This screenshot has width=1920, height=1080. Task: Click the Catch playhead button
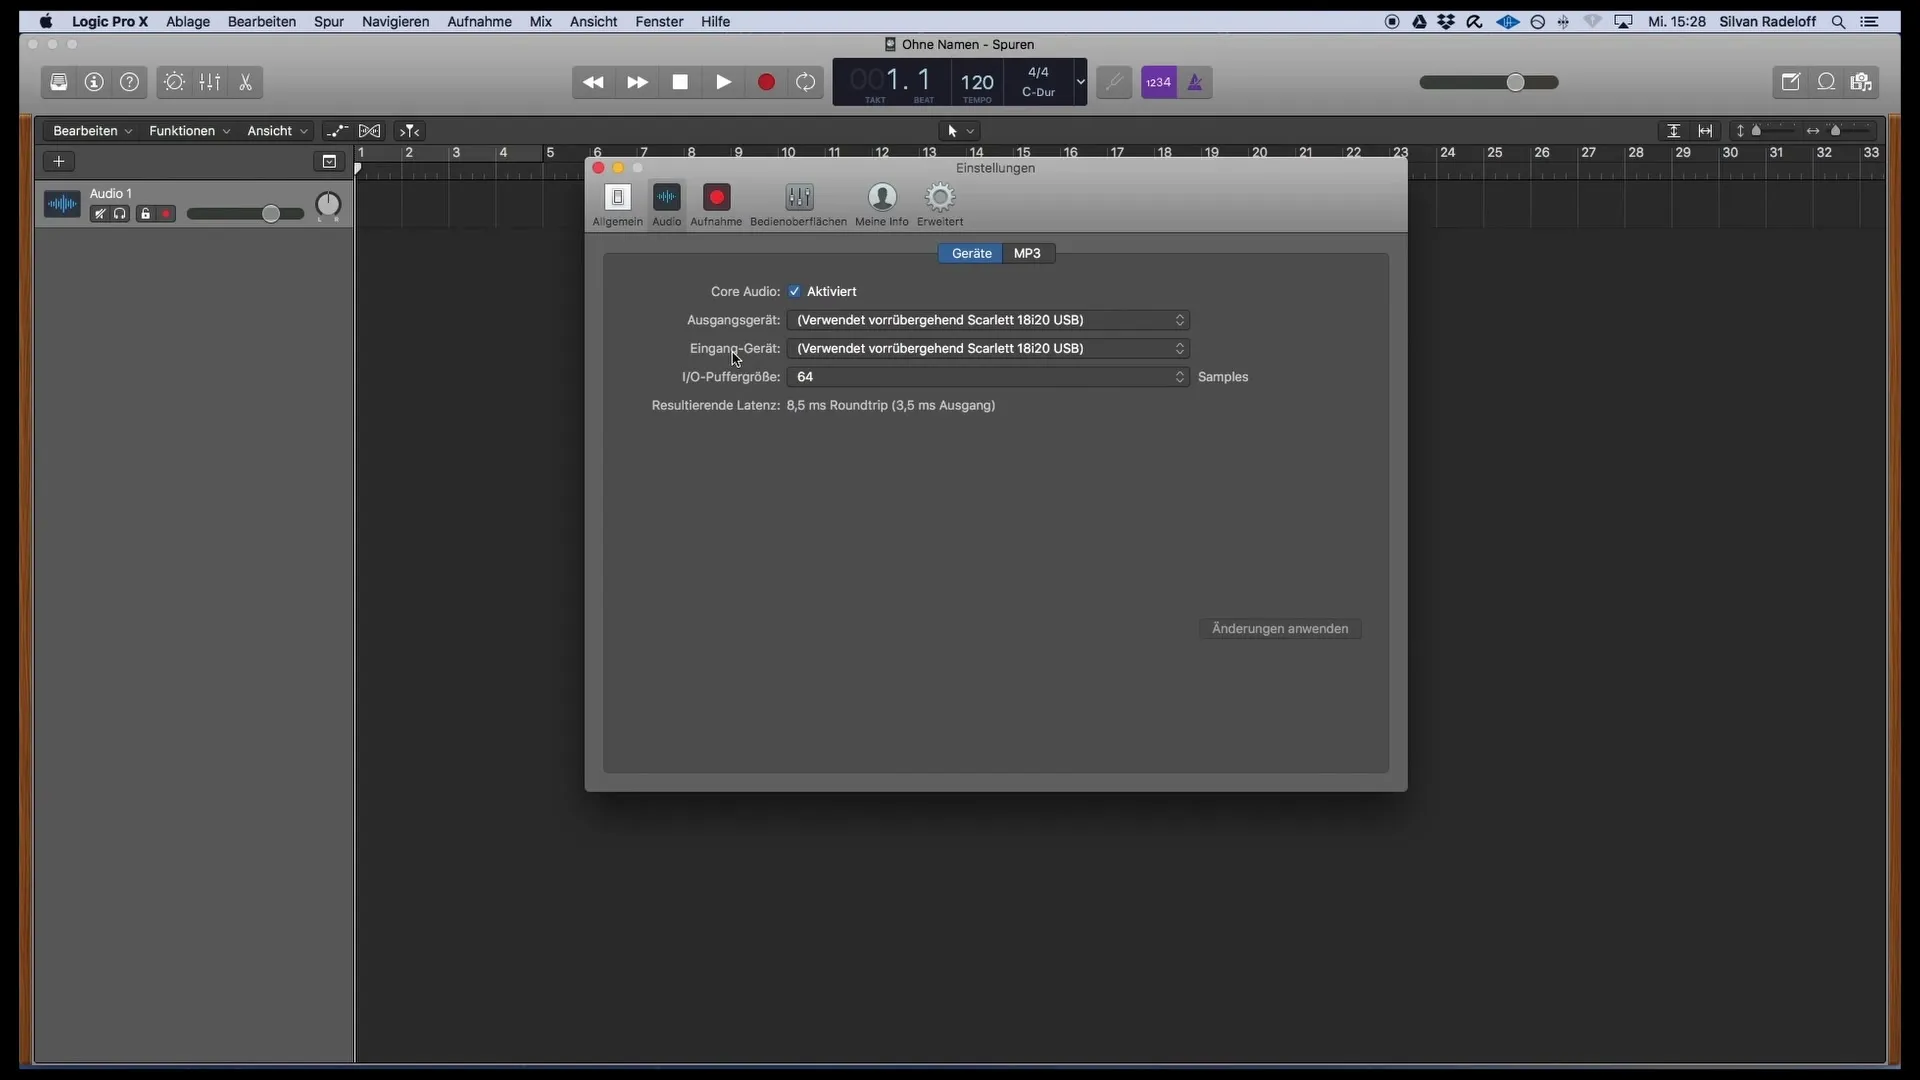point(410,131)
